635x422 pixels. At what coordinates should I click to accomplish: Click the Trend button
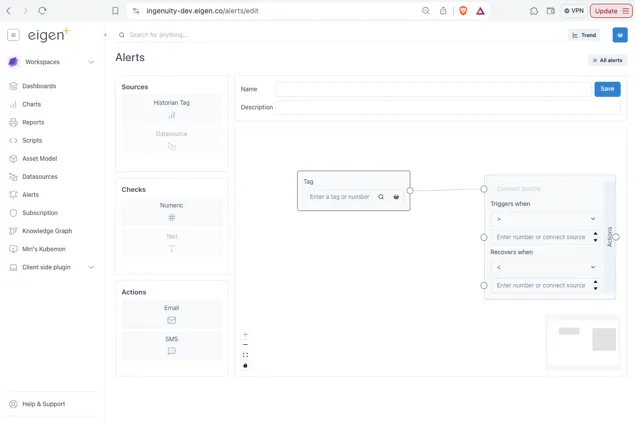pyautogui.click(x=584, y=35)
